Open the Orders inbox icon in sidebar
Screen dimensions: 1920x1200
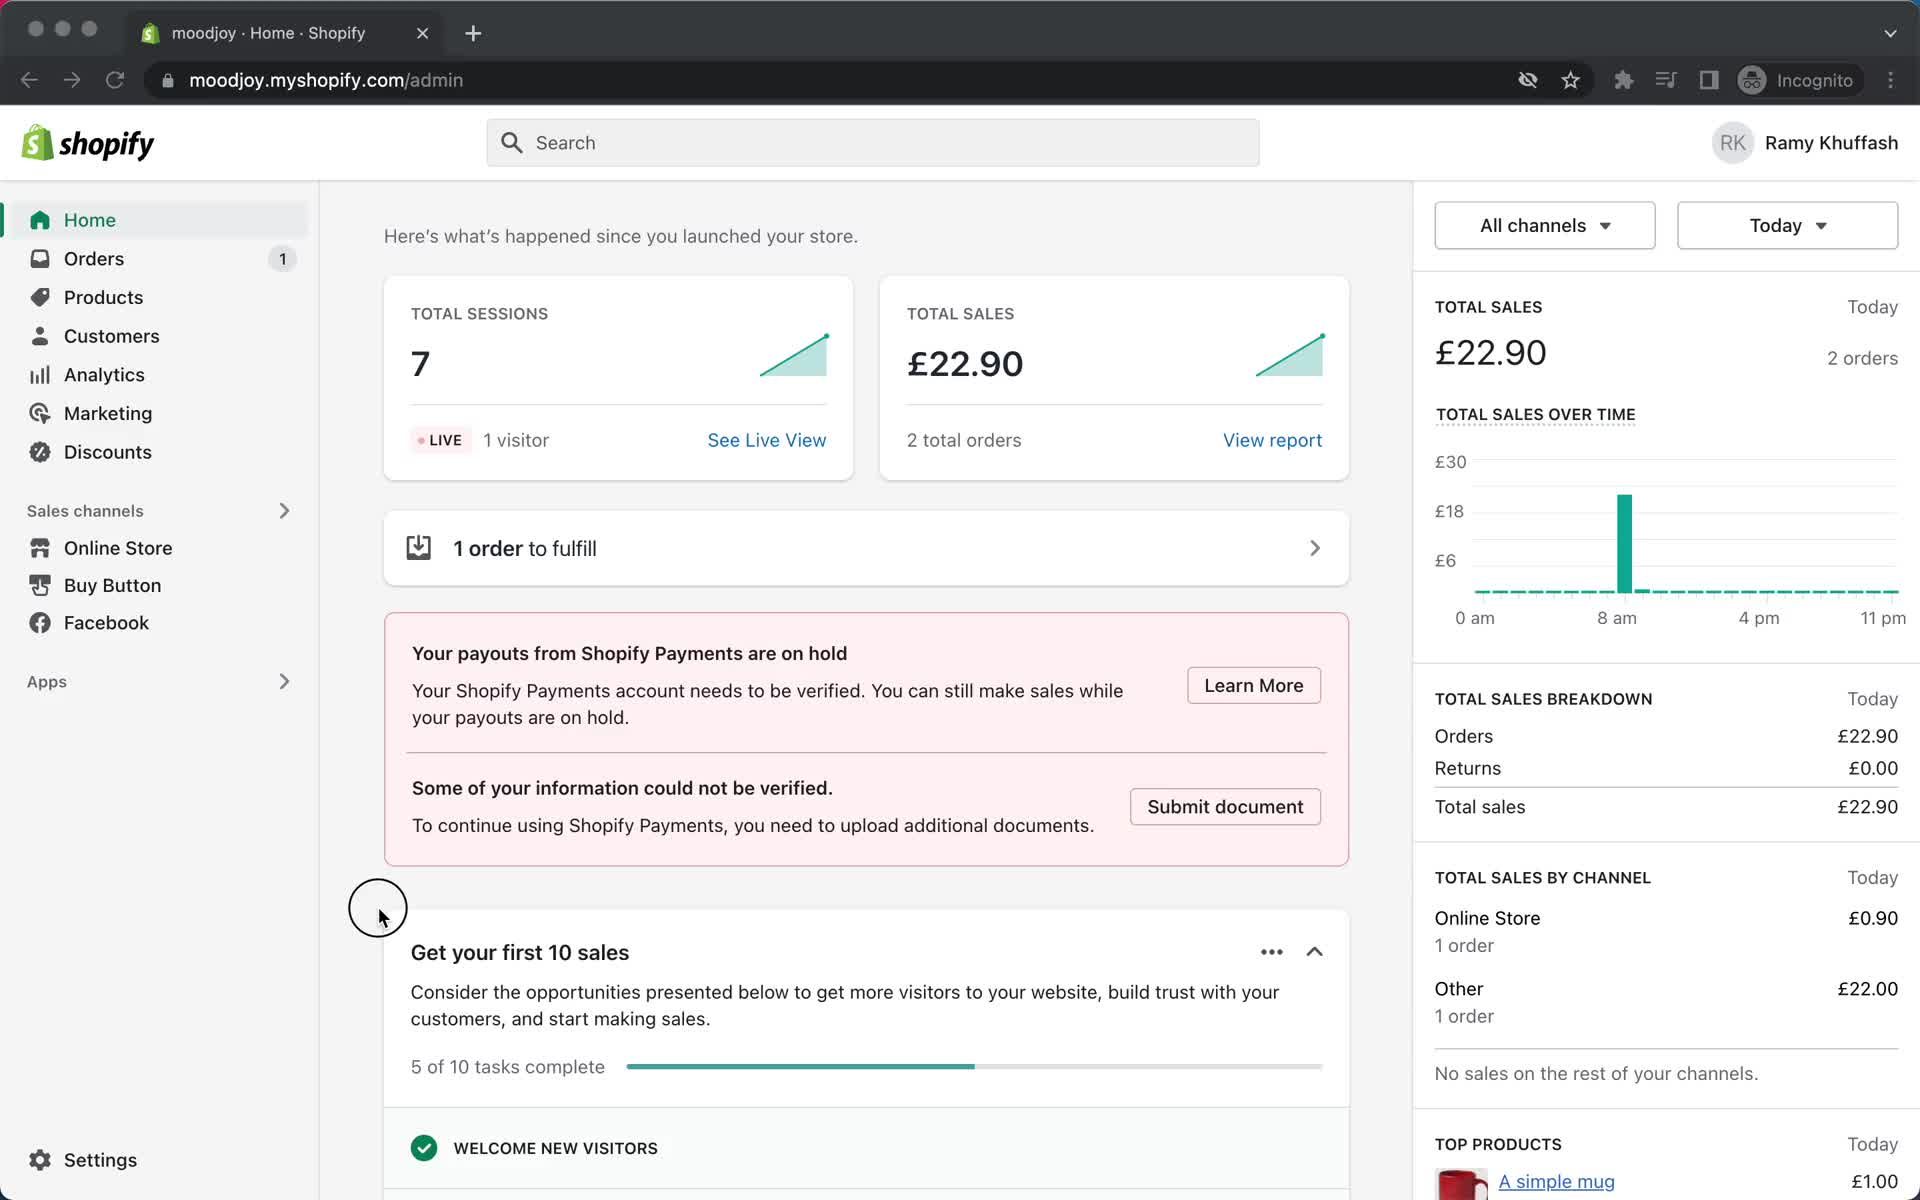40,259
